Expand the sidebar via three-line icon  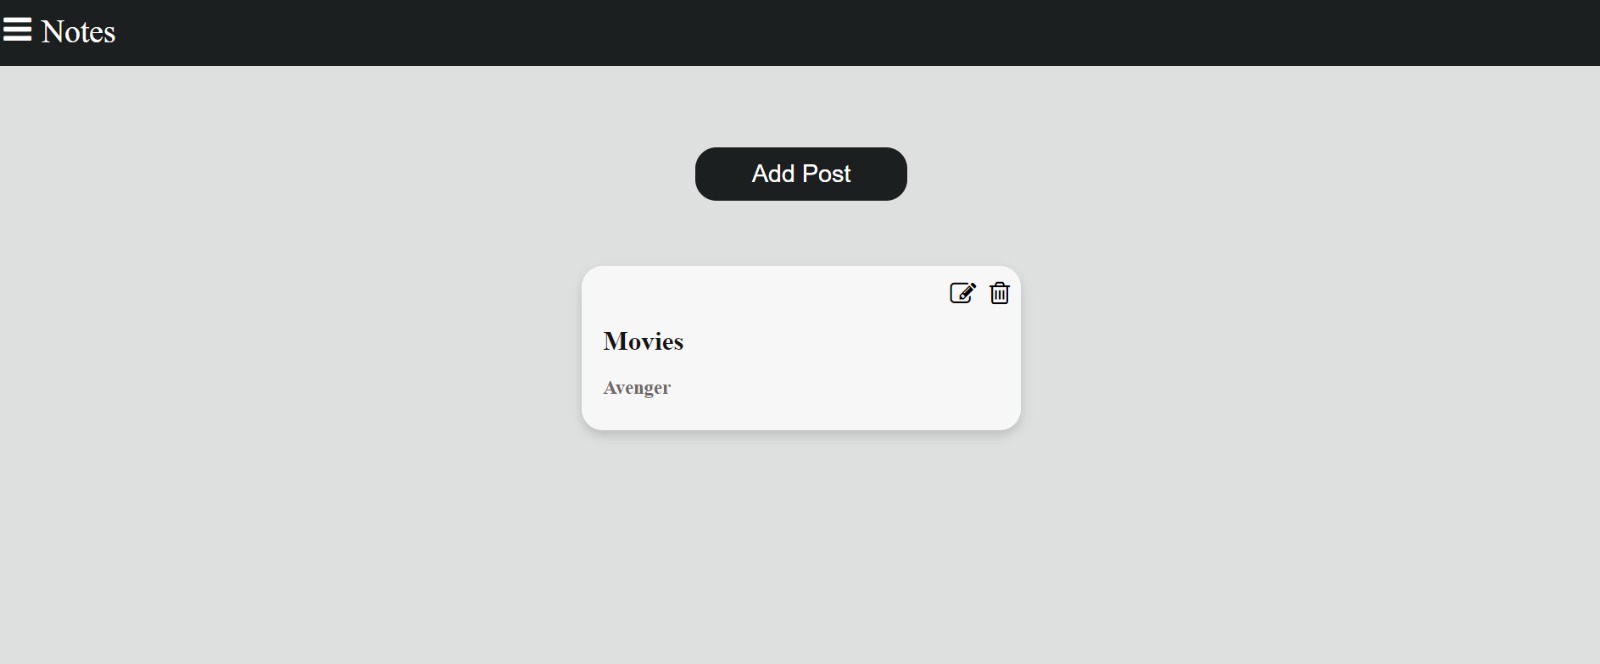tap(17, 30)
